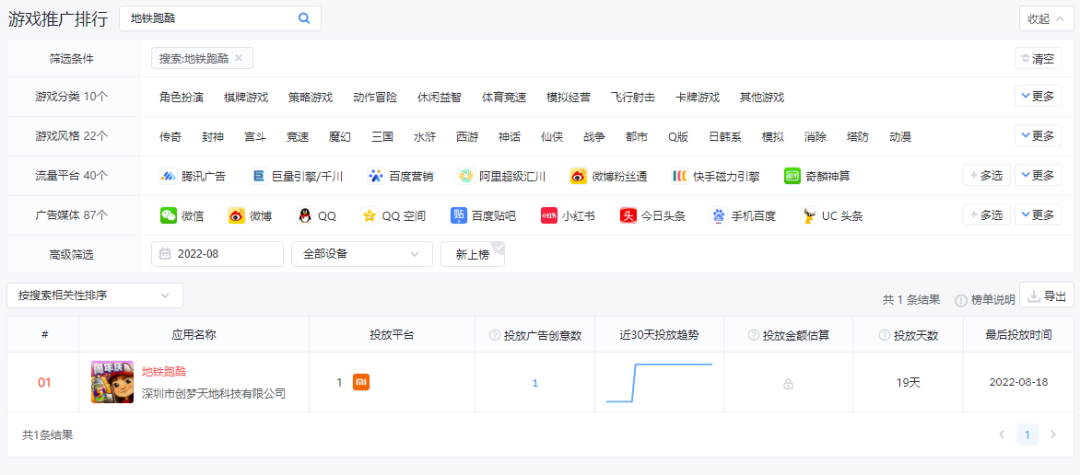The image size is (1080, 475).
Task: Click help icon beside 投放金额估算 header
Action: [753, 335]
